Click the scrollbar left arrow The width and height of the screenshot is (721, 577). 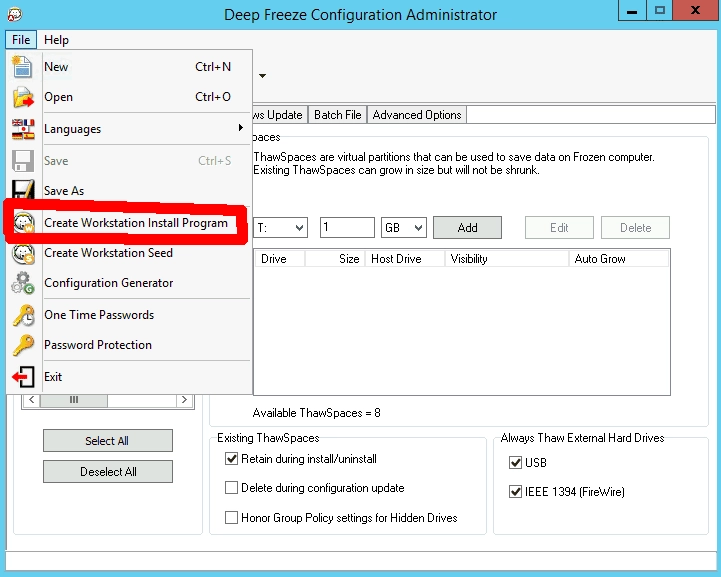31,400
